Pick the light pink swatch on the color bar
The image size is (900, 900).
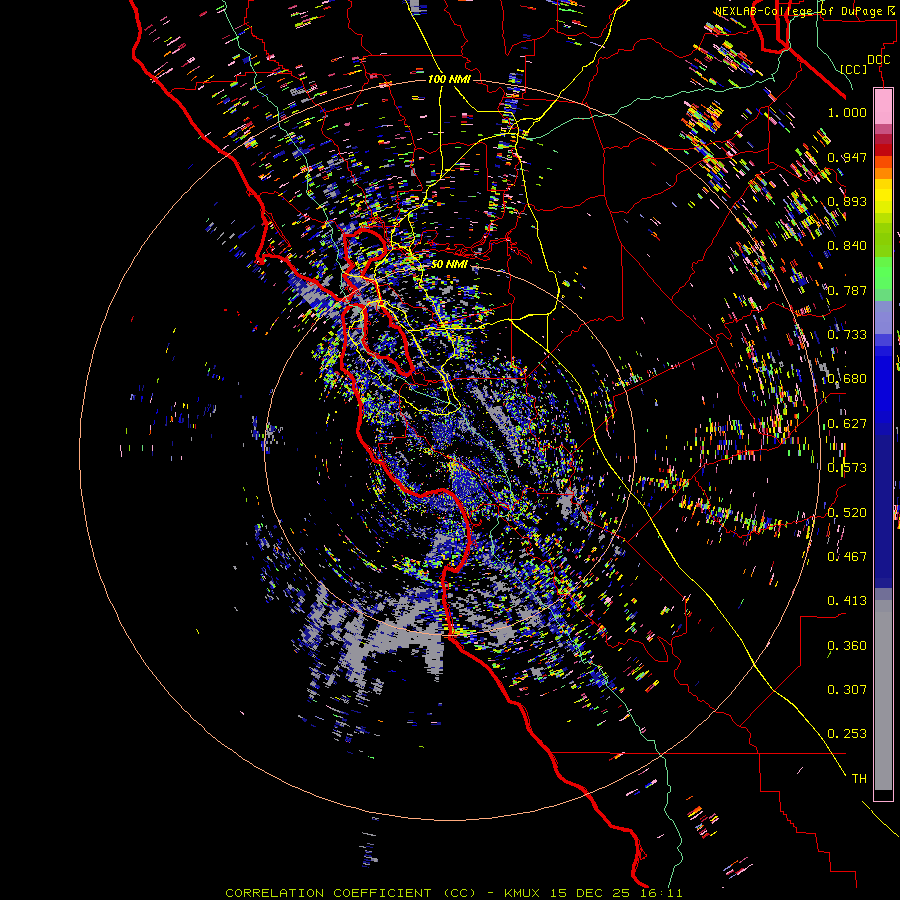click(883, 107)
